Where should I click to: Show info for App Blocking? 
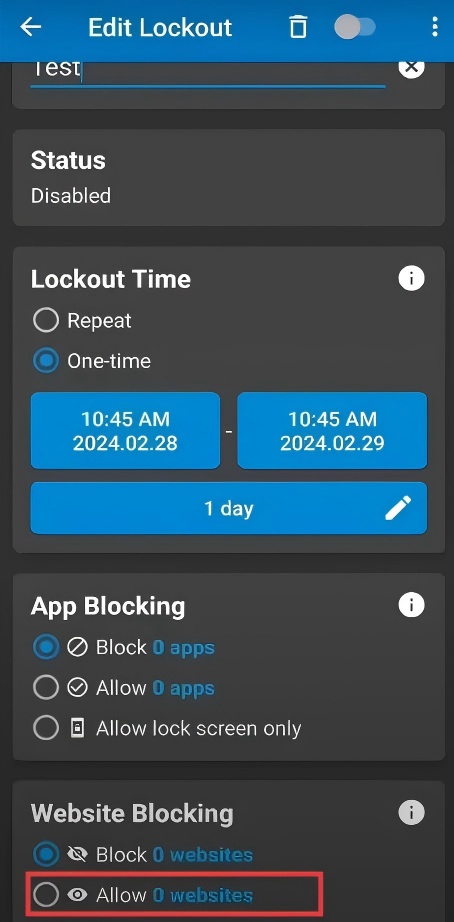coord(411,604)
